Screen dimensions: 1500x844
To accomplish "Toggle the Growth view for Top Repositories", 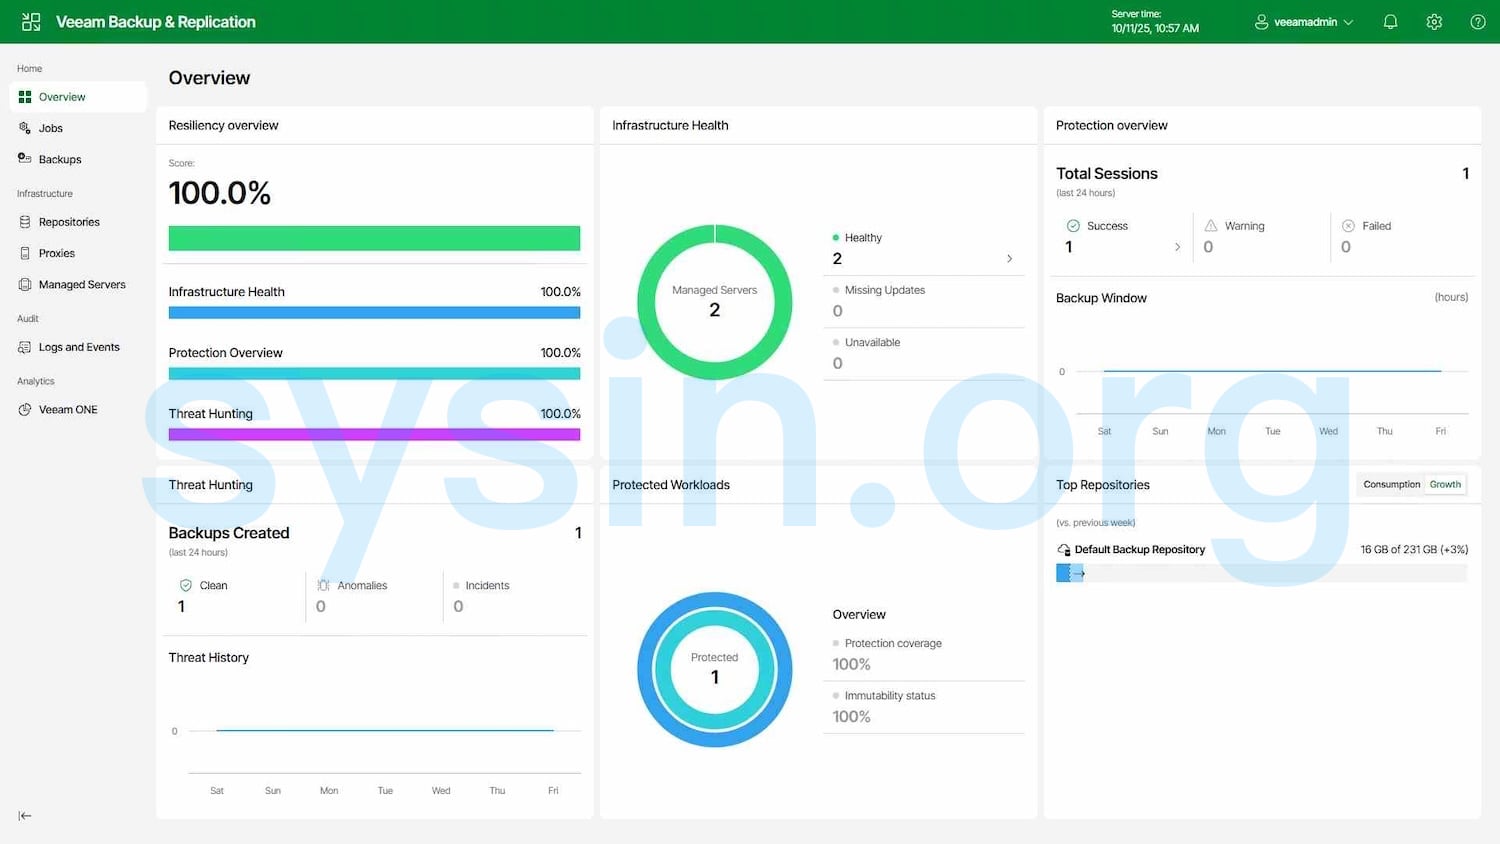I will coord(1445,484).
